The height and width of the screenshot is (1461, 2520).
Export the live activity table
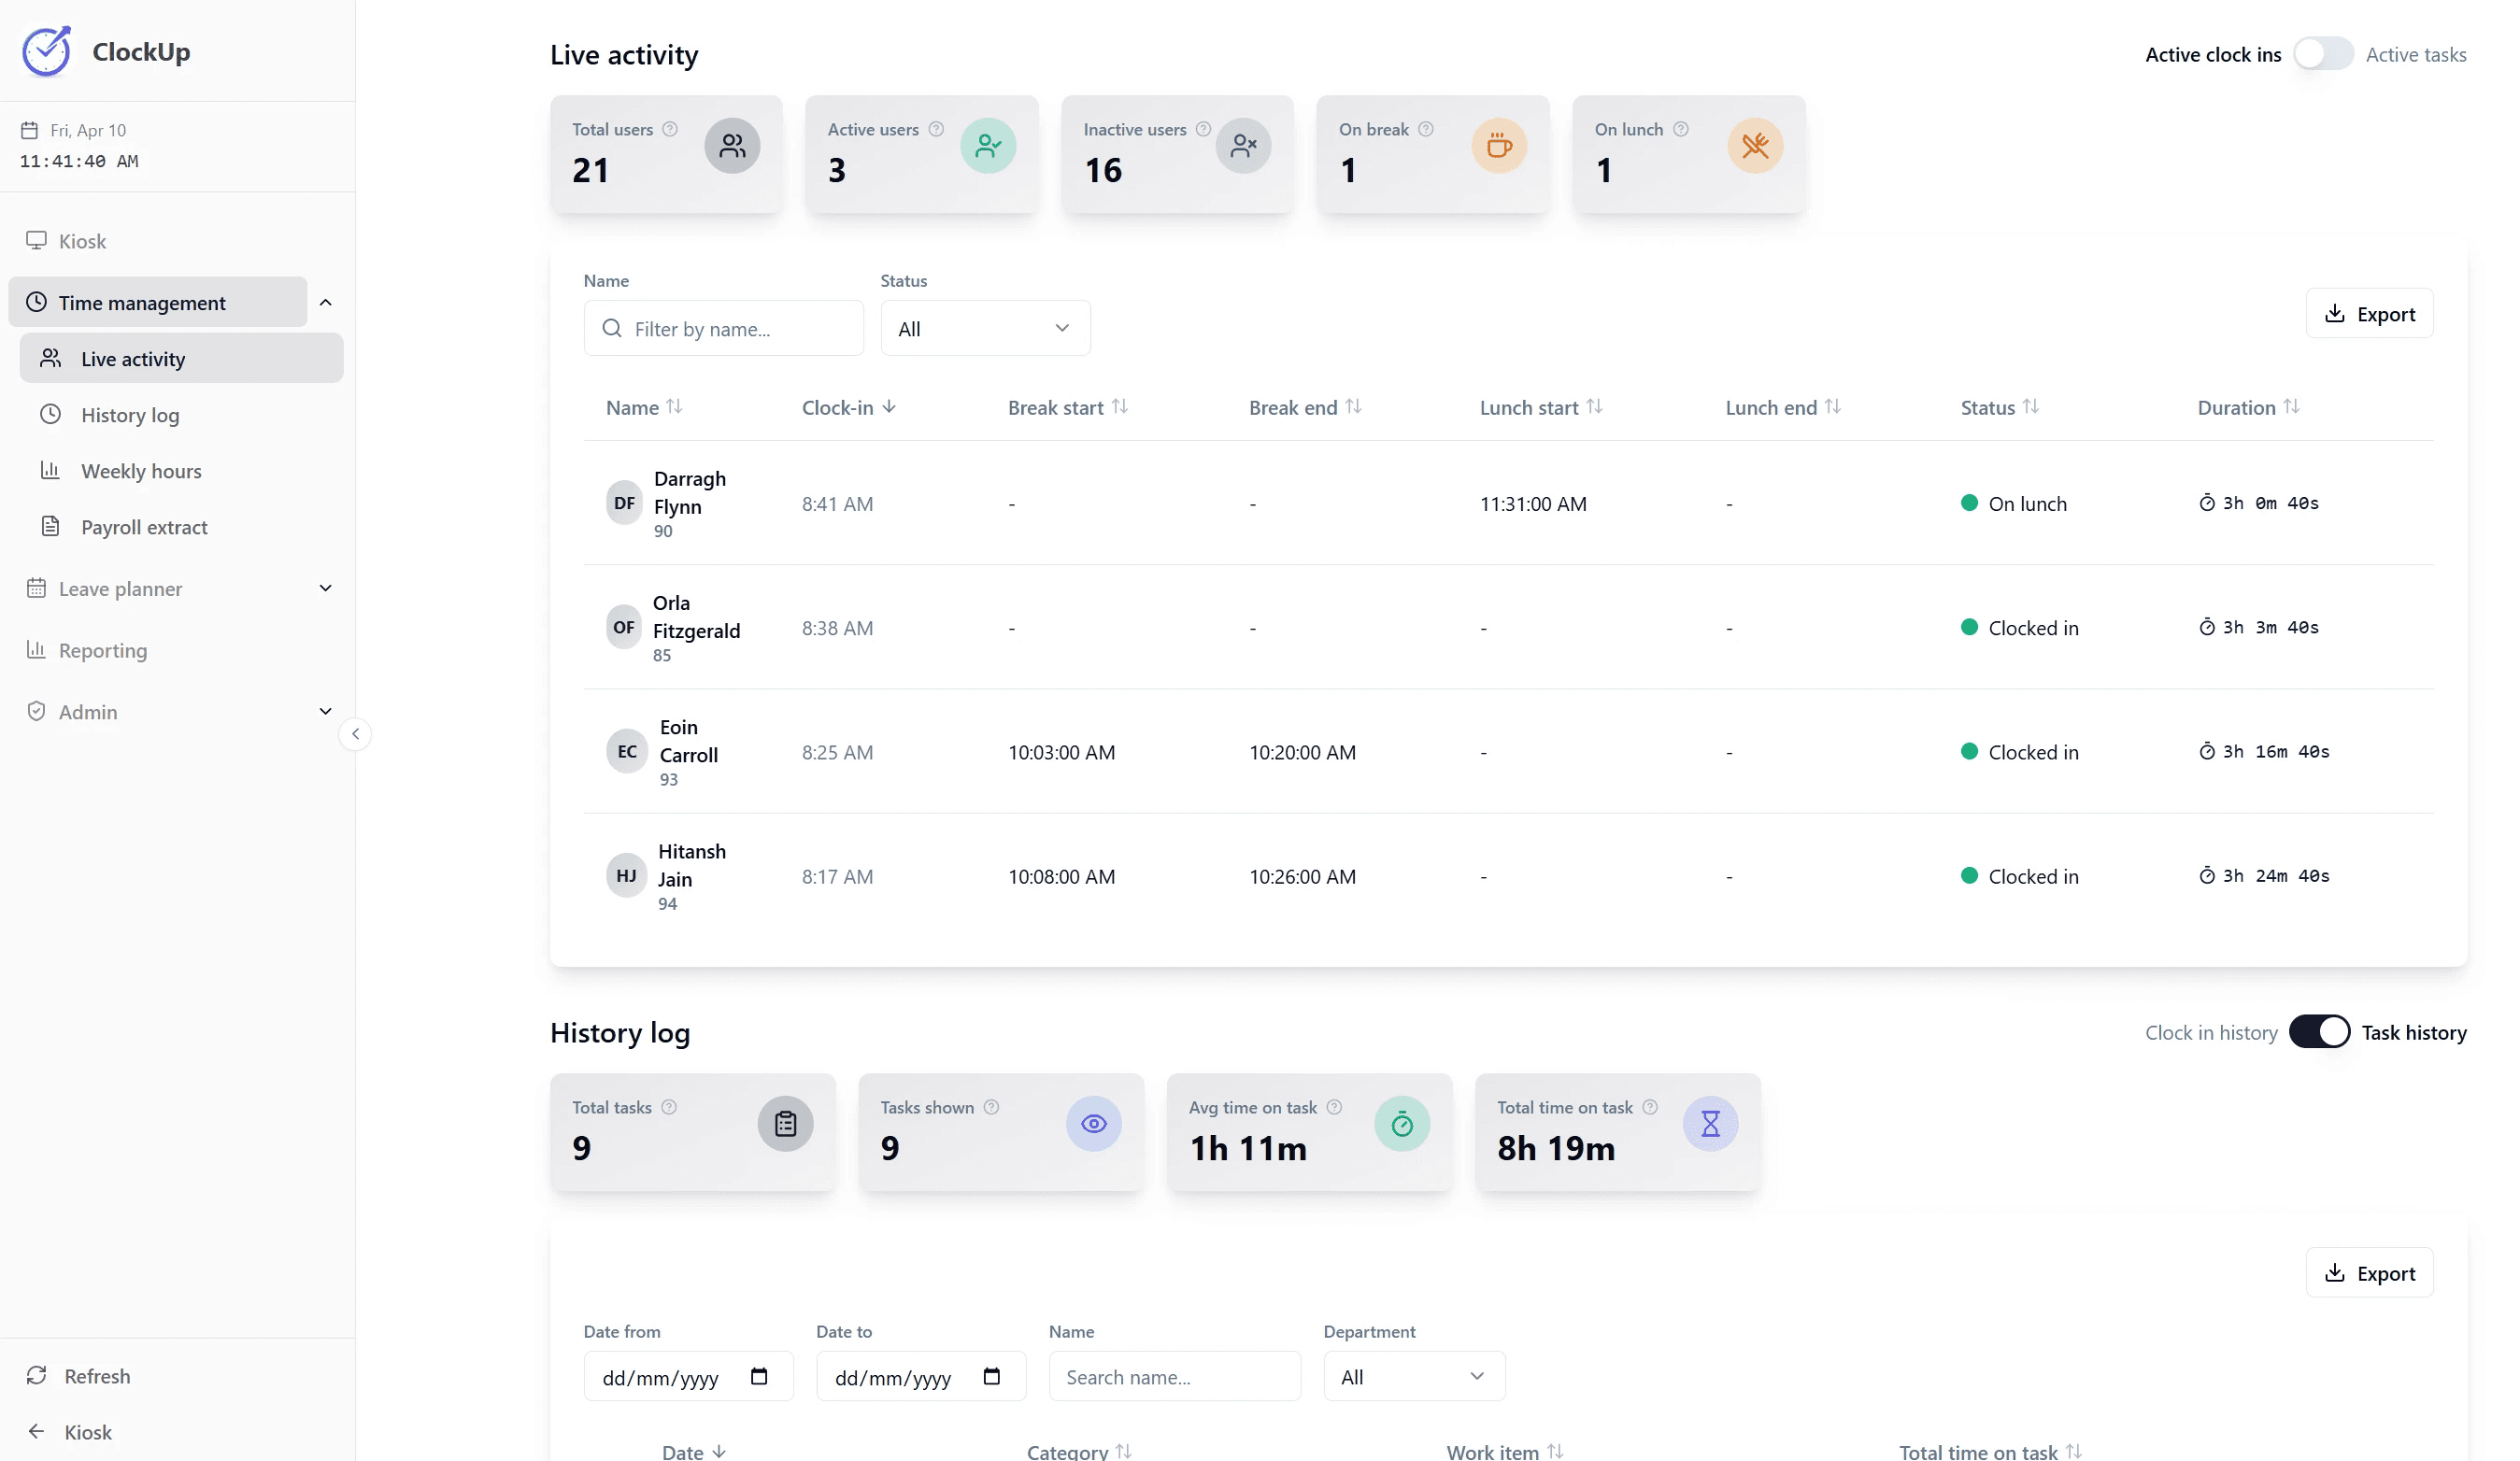click(x=2368, y=314)
